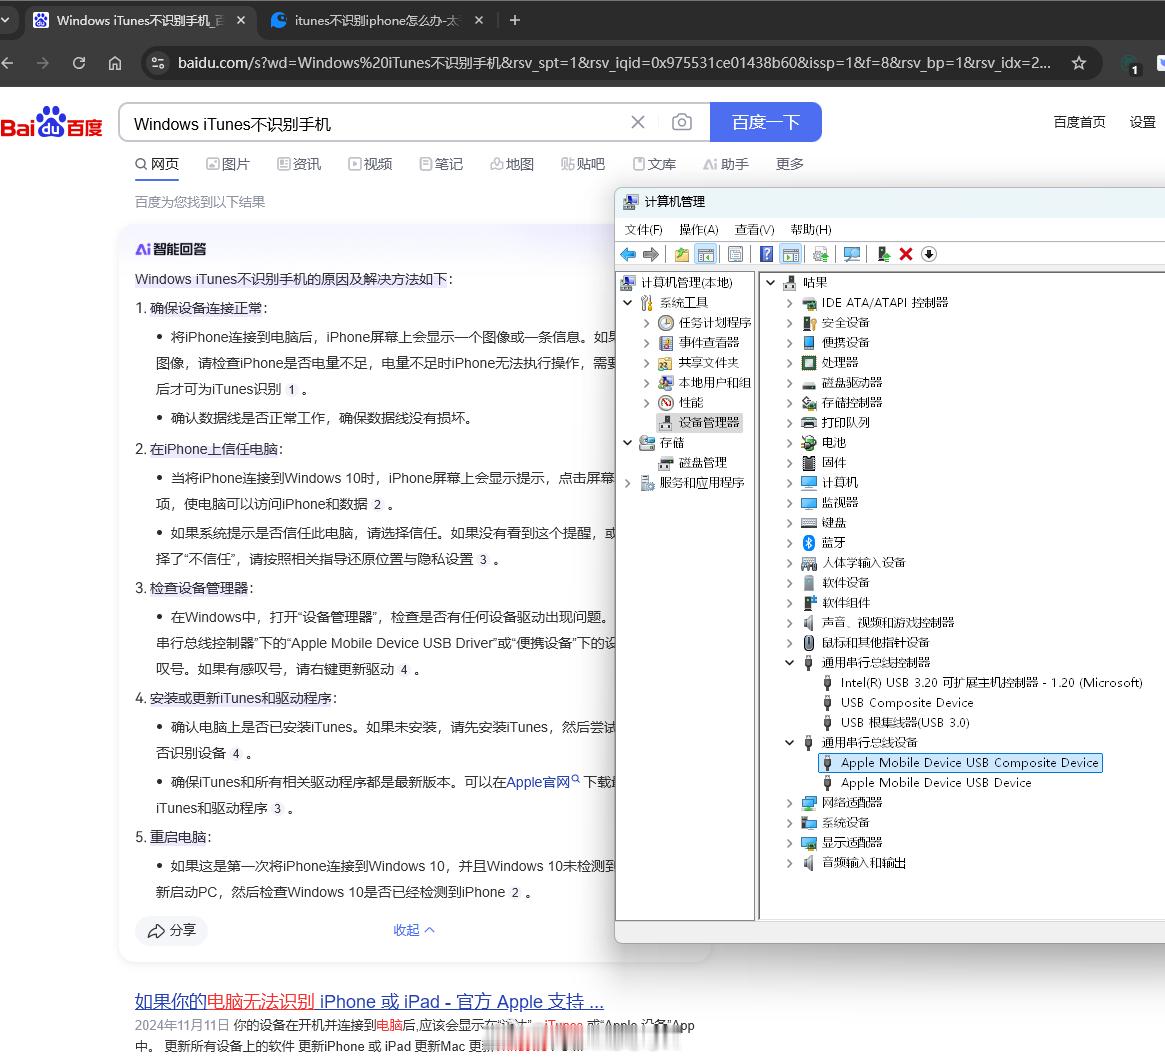Switch to the Baidu 图片 tab
The image size is (1165, 1062).
227,164
